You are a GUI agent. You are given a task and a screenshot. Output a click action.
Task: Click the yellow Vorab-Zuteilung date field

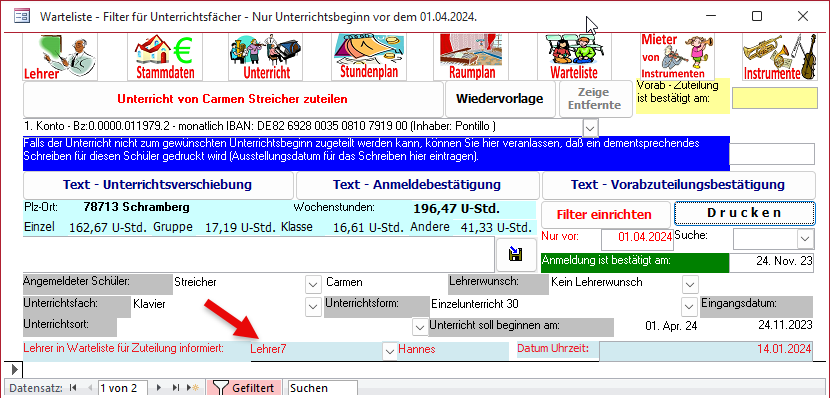click(774, 98)
